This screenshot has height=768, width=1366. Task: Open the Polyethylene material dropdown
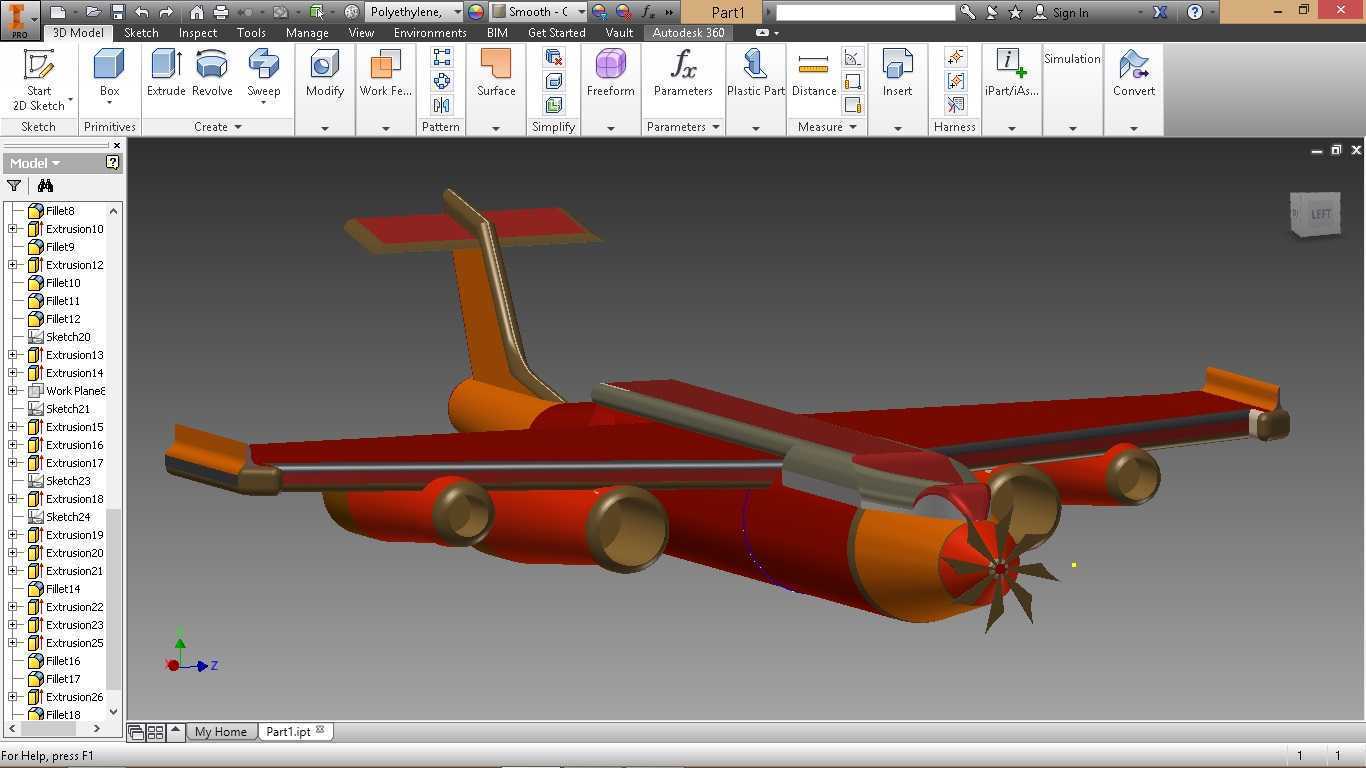[457, 12]
